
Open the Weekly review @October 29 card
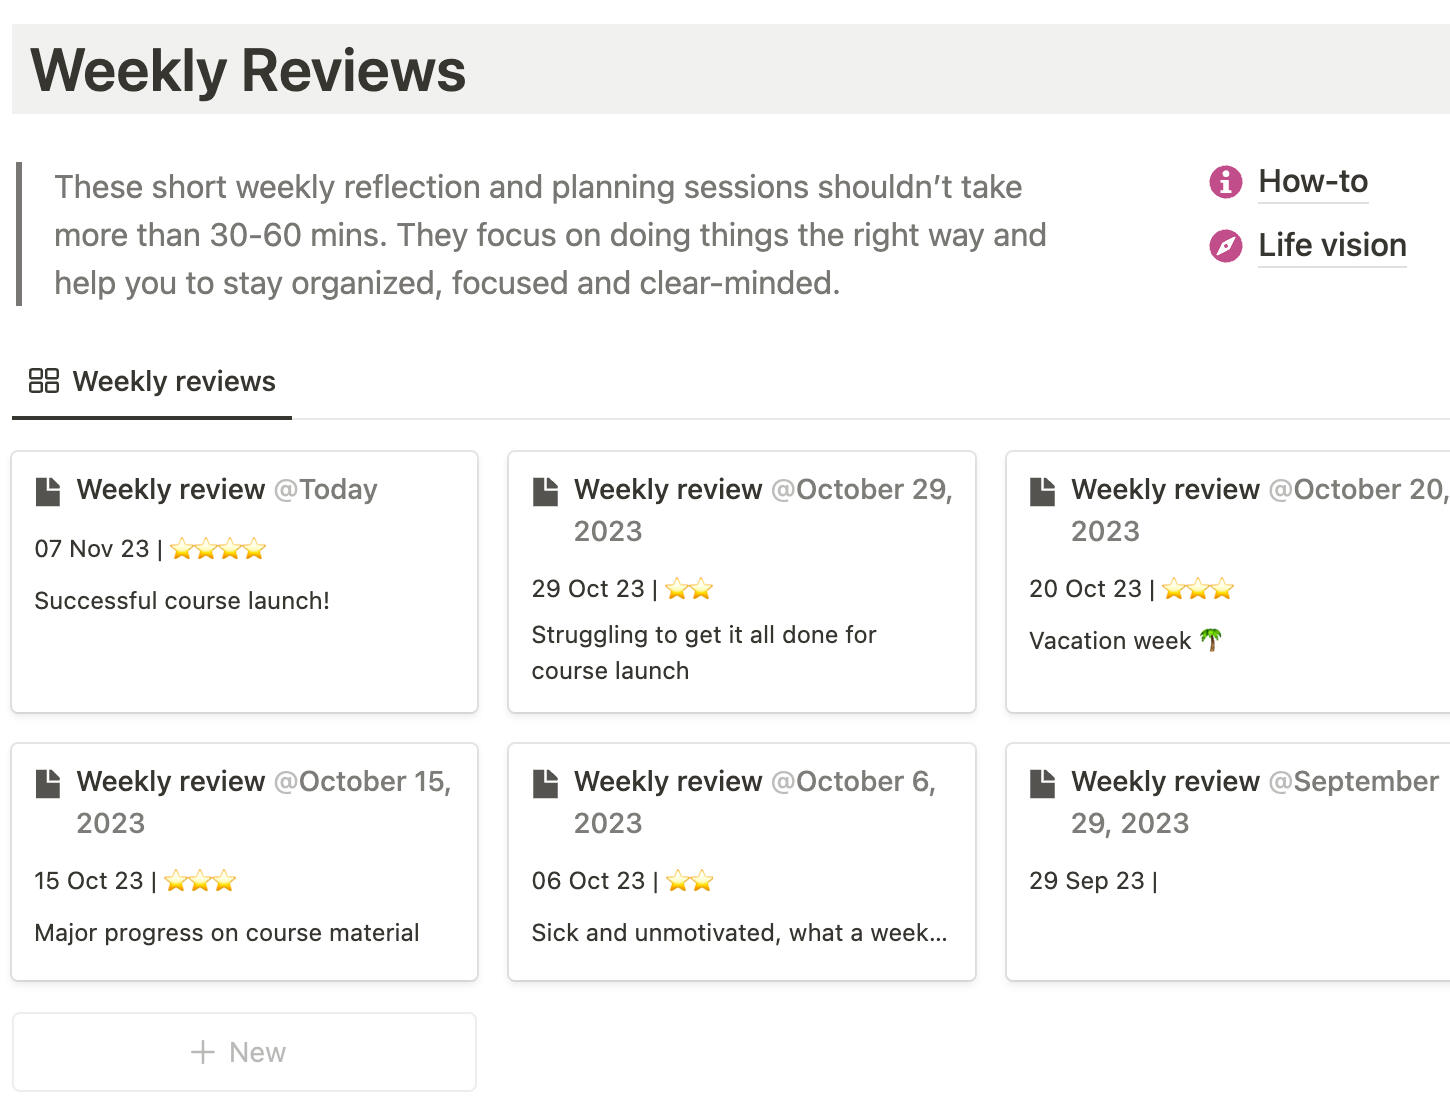click(x=741, y=580)
